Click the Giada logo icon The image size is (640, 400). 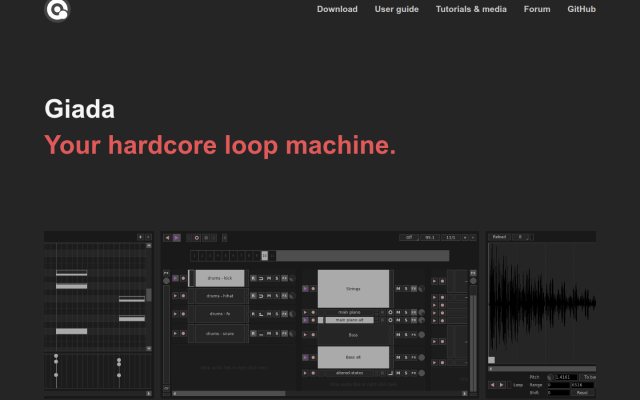pyautogui.click(x=57, y=10)
